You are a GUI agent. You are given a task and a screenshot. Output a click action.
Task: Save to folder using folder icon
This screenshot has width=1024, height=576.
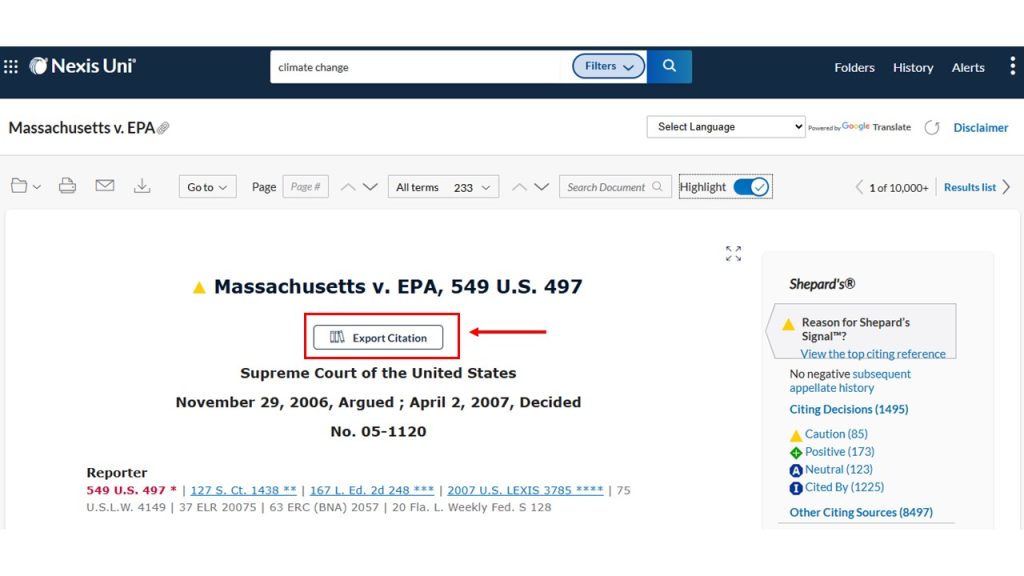25,186
